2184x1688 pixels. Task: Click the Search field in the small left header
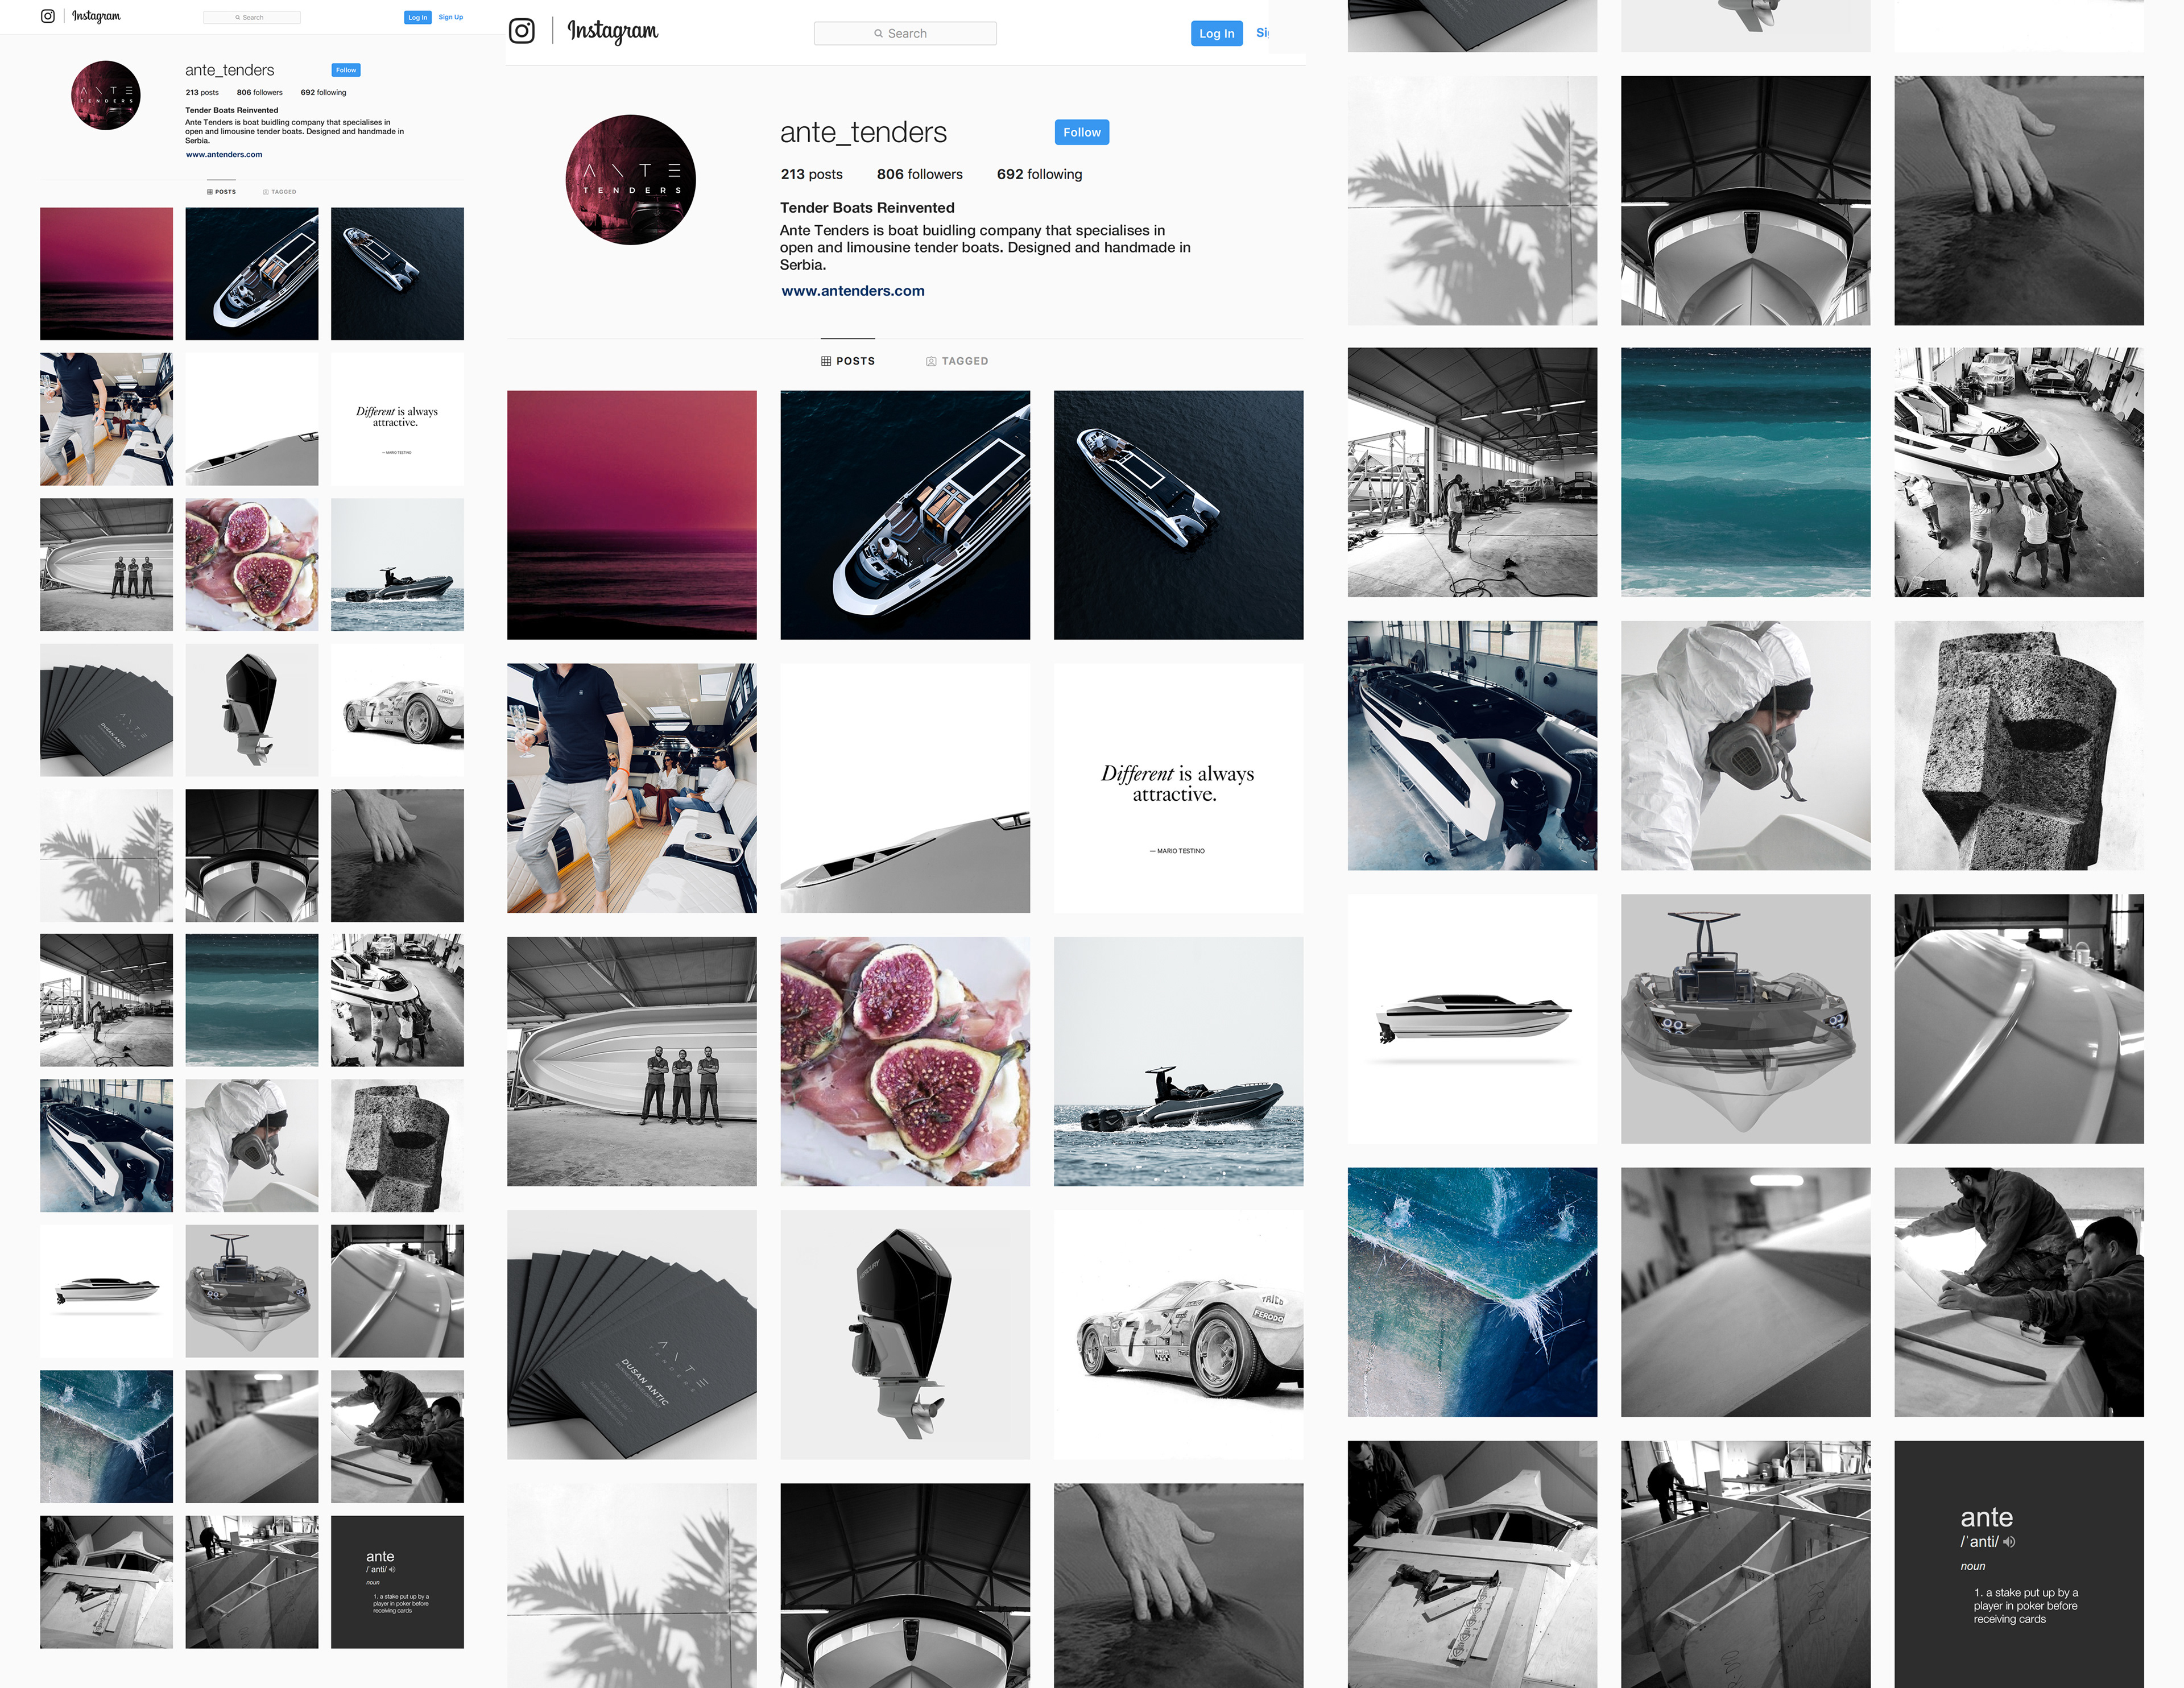252,17
